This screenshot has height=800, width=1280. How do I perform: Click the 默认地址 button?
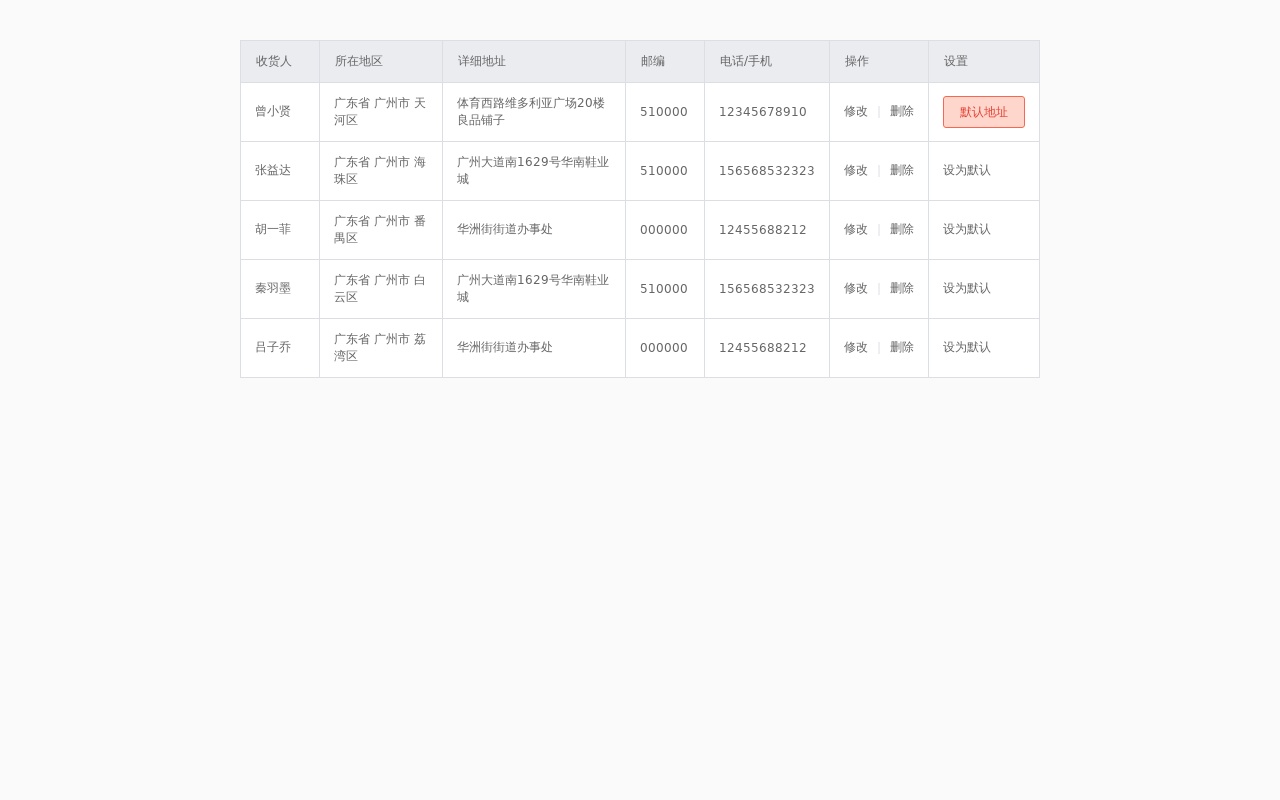[984, 112]
